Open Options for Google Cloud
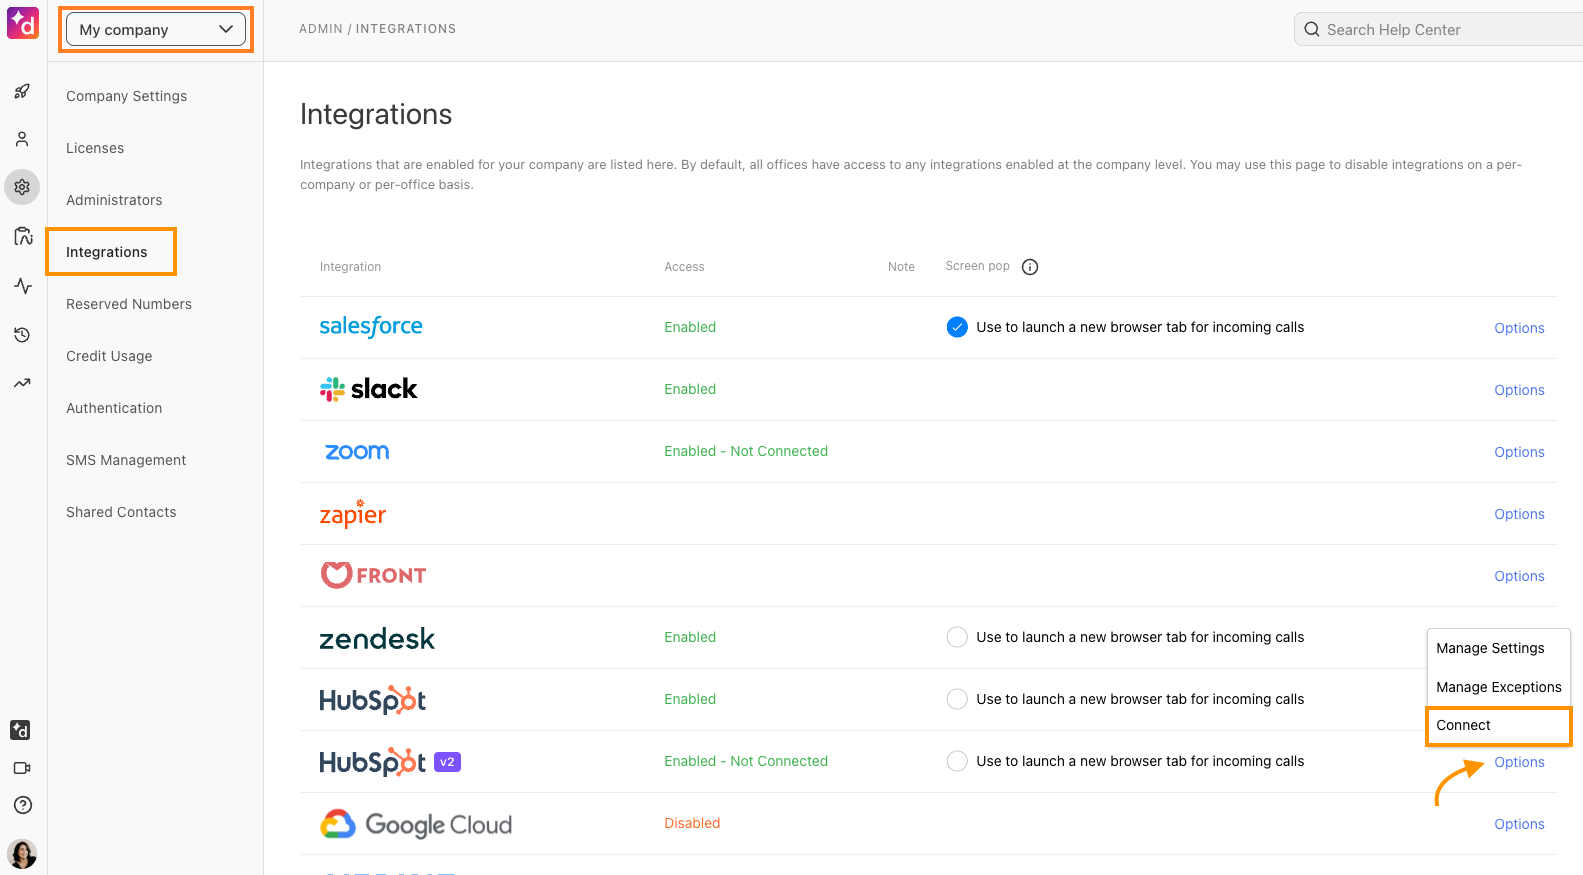 (1519, 824)
